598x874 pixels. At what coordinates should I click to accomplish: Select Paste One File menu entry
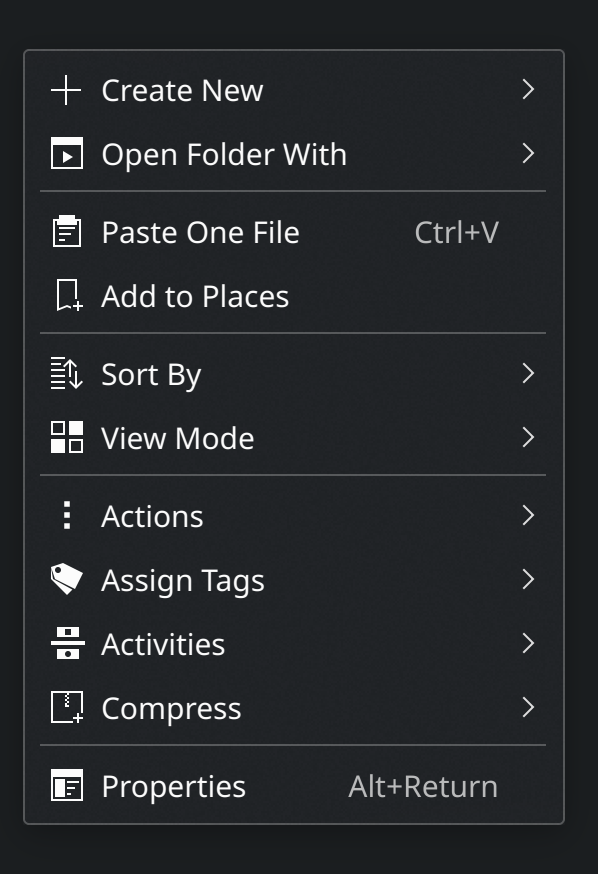pos(293,232)
